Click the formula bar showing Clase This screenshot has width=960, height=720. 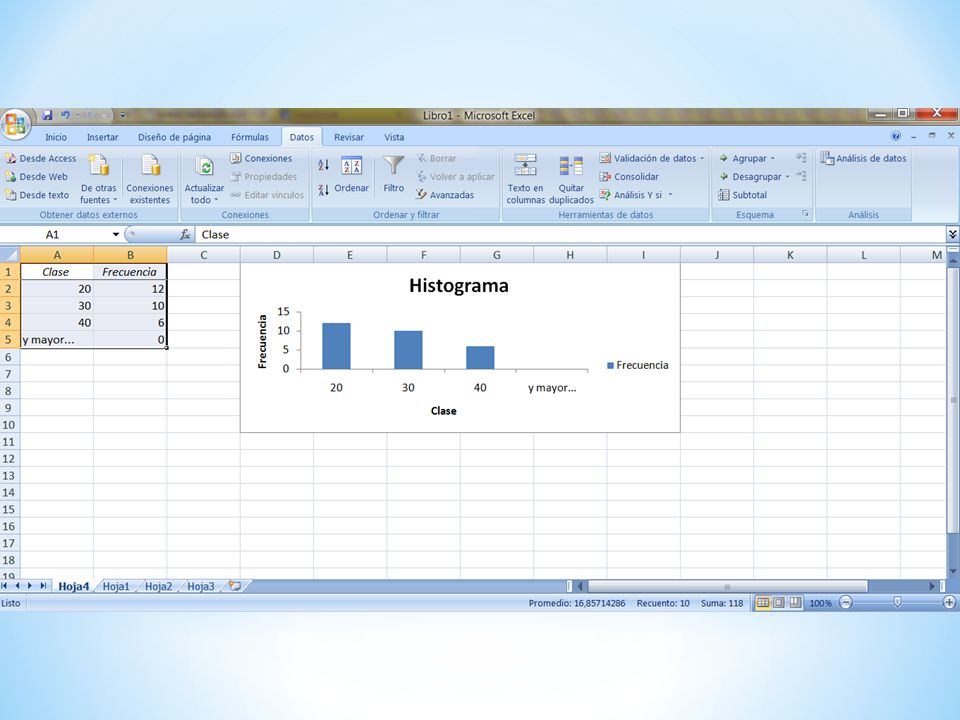569,234
